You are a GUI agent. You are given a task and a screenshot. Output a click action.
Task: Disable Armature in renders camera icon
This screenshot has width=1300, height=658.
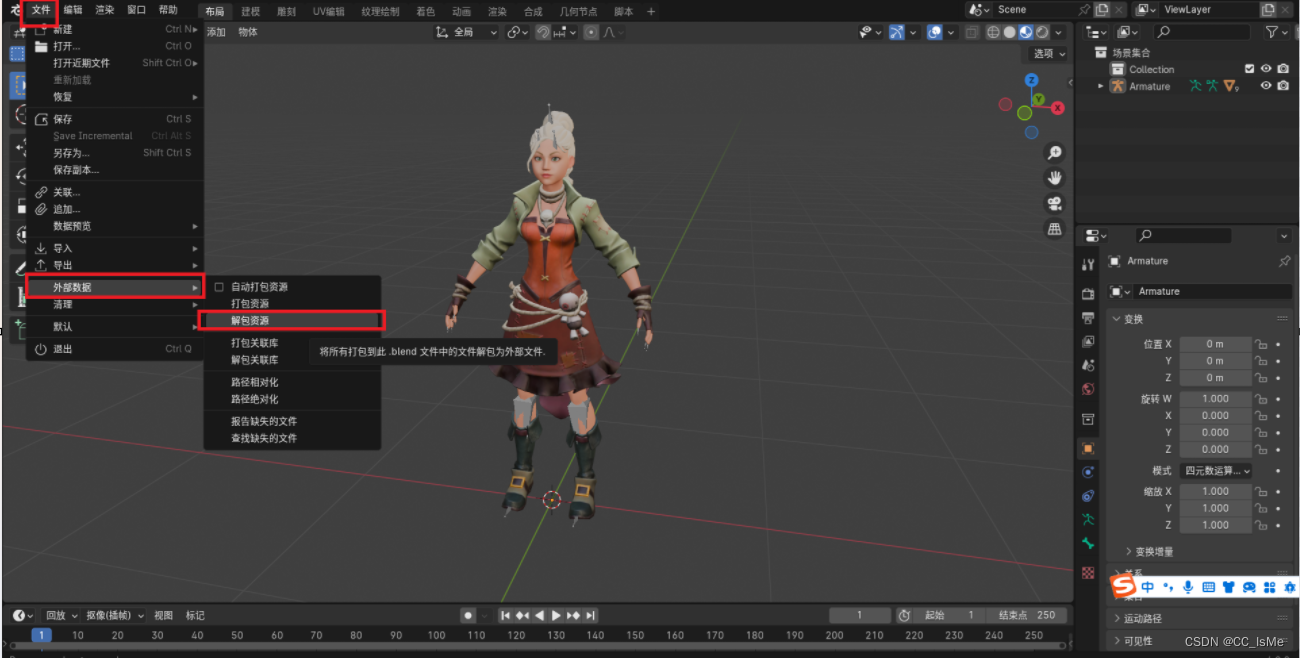1283,86
